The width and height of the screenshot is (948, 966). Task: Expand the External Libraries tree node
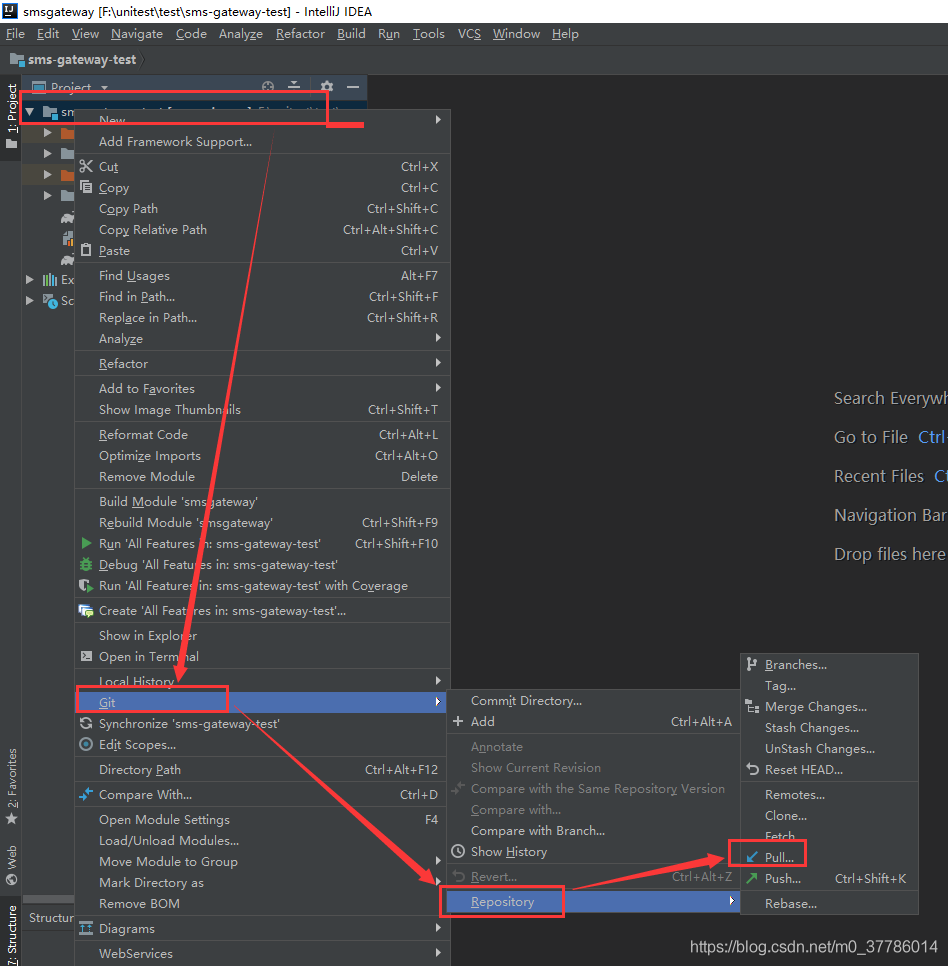tap(30, 280)
